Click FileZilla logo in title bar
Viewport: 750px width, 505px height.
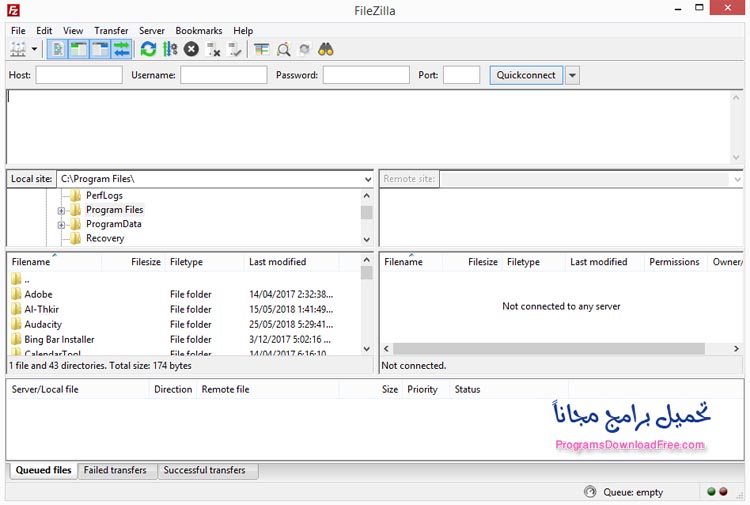click(13, 10)
